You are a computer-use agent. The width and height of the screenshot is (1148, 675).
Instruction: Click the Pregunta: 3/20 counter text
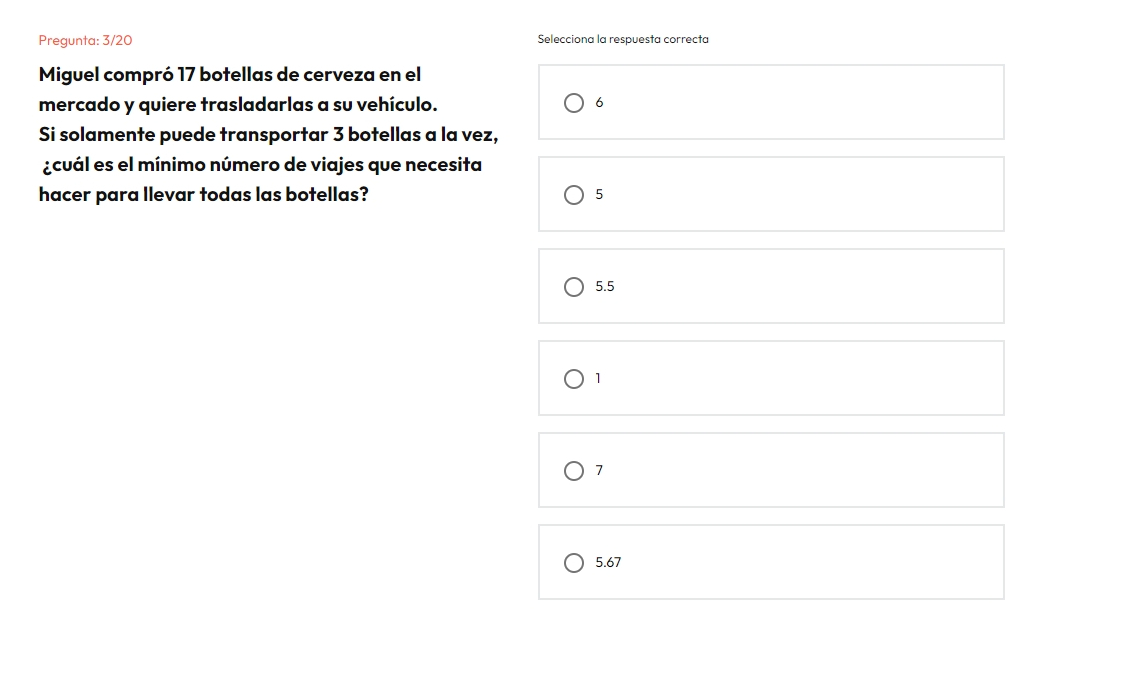coord(86,40)
